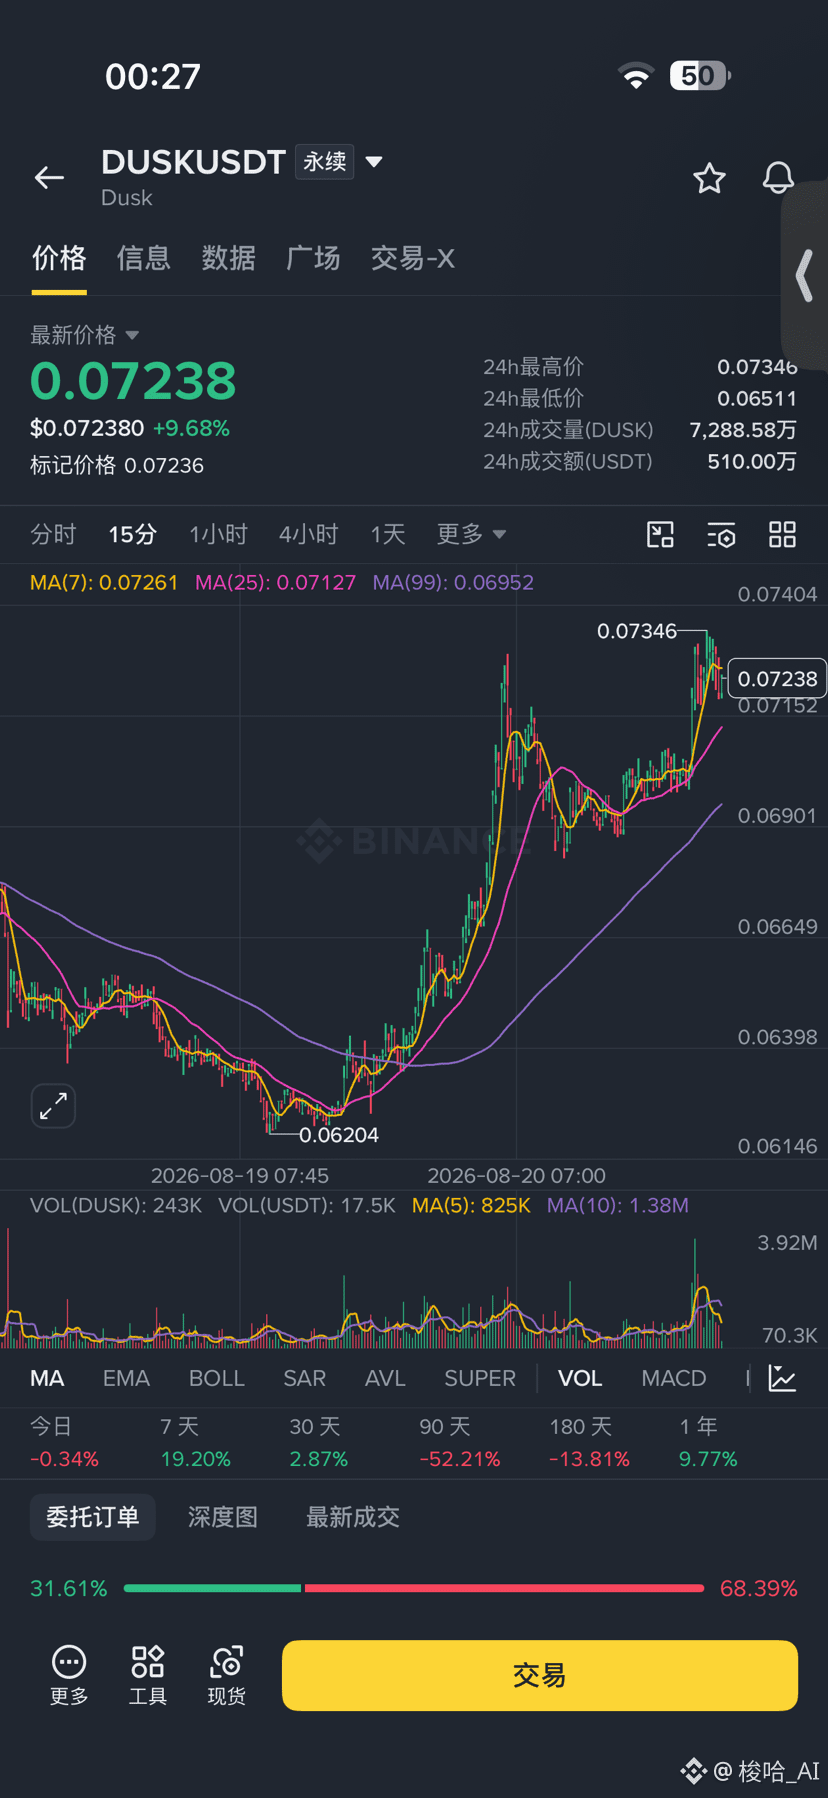This screenshot has height=1798, width=828.
Task: Switch to the 信息 tab
Action: [144, 258]
